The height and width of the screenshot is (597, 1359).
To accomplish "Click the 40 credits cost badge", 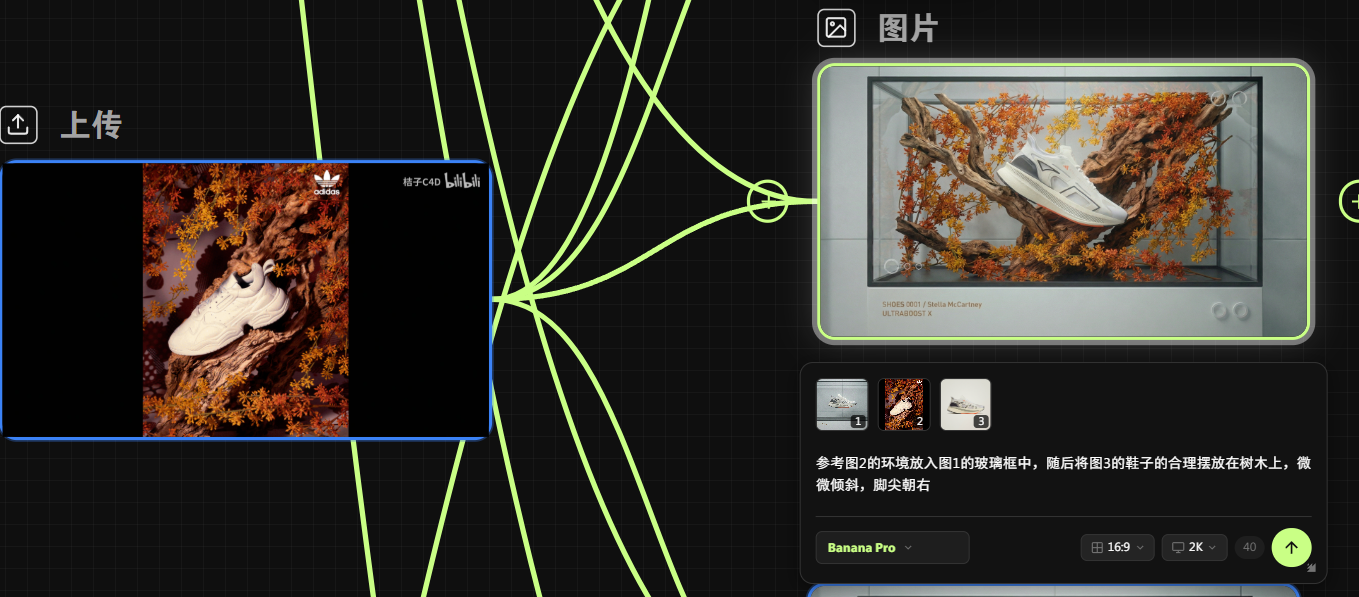I will tap(1249, 547).
